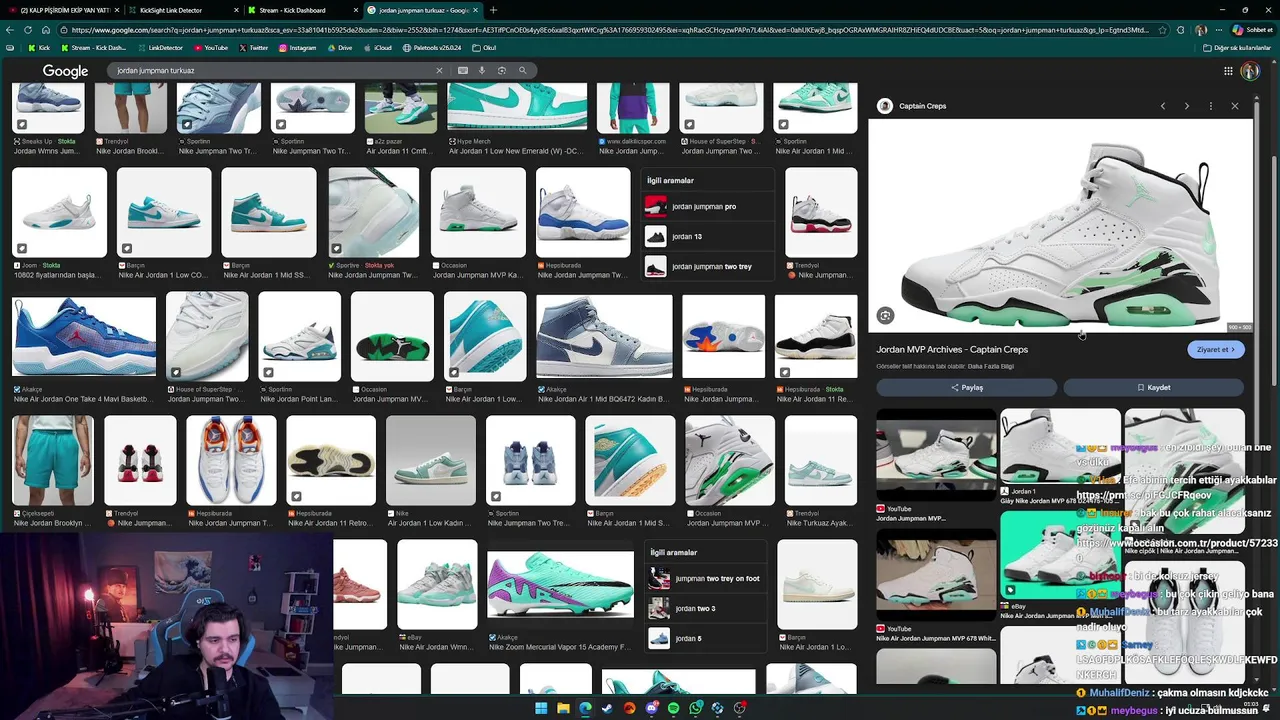Open Google account avatar at page top

tap(1250, 71)
